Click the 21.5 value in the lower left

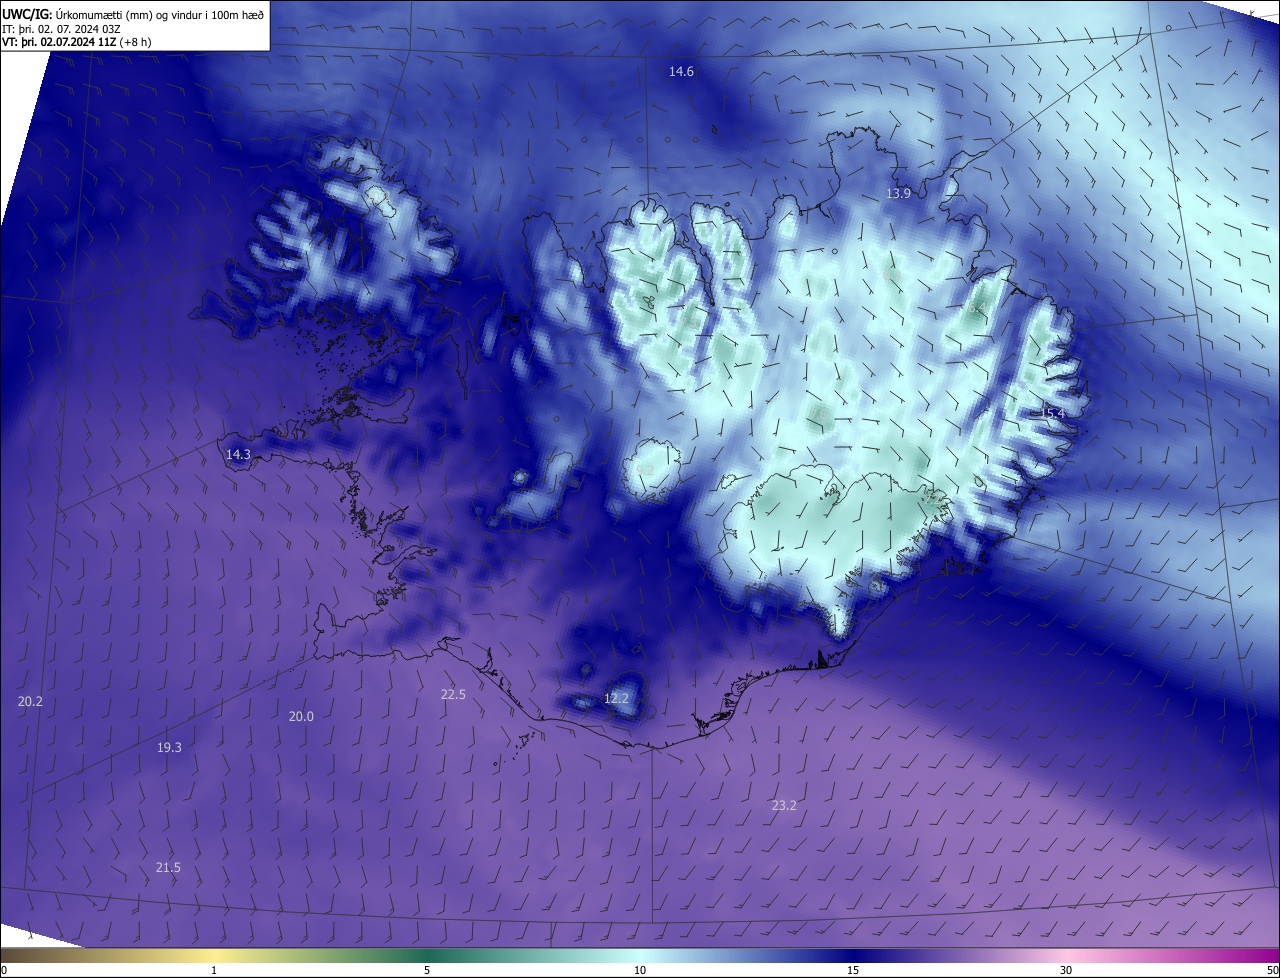(x=168, y=867)
